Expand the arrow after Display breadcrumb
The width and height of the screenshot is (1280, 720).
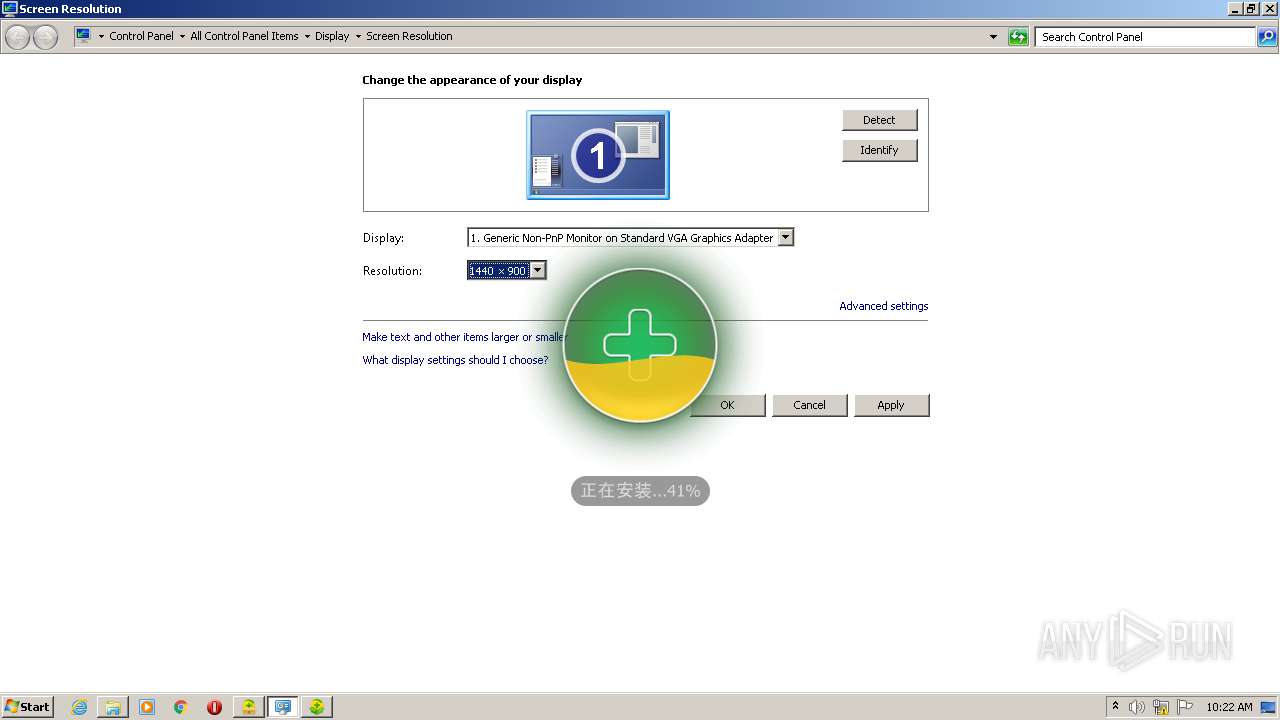pyautogui.click(x=358, y=36)
